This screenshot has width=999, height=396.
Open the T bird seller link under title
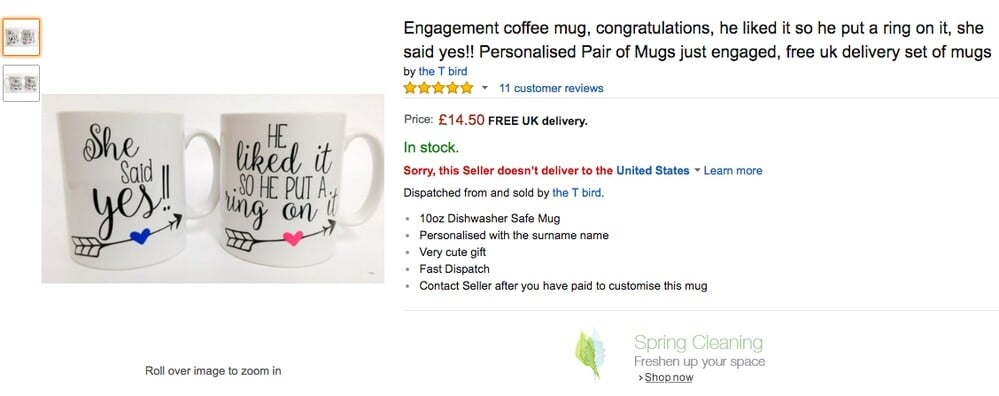[443, 71]
